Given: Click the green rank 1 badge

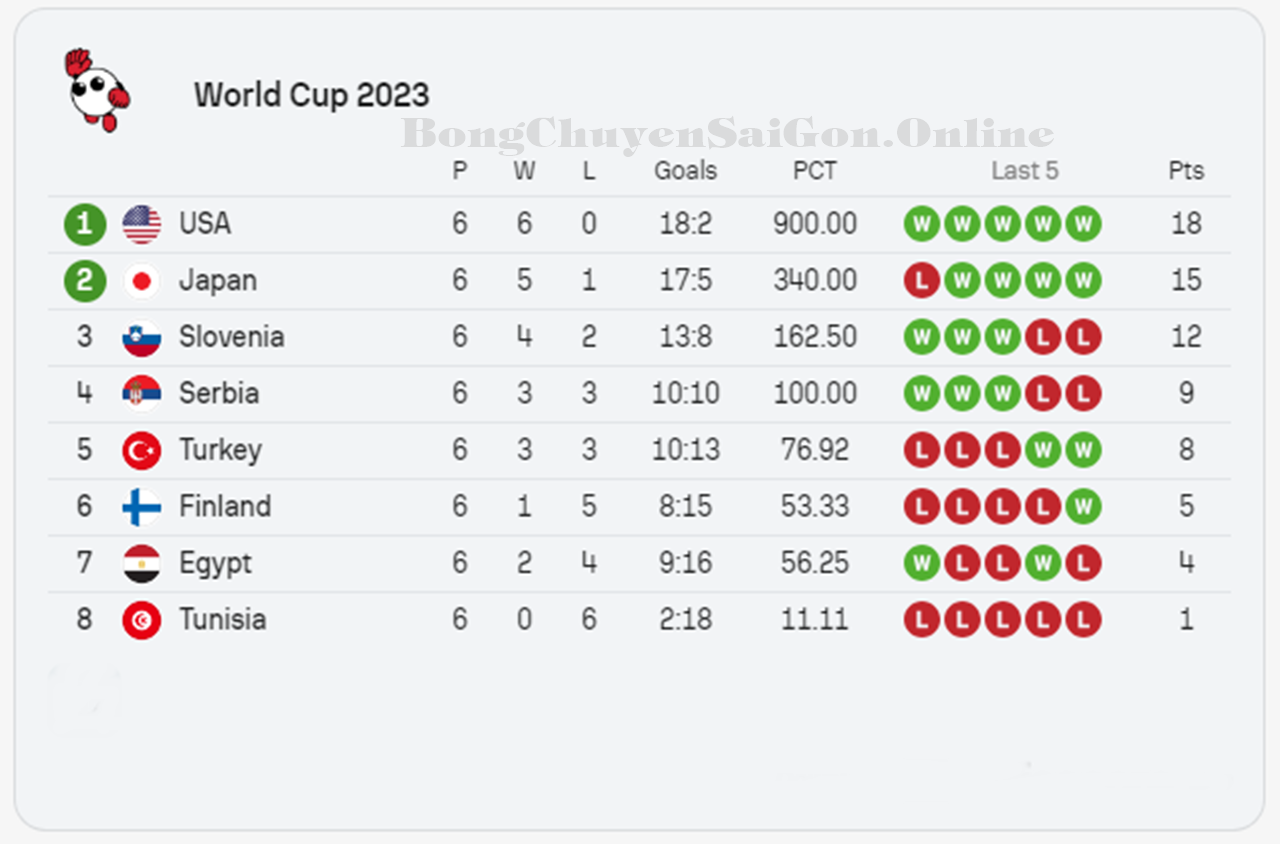Looking at the screenshot, I should pyautogui.click(x=85, y=224).
